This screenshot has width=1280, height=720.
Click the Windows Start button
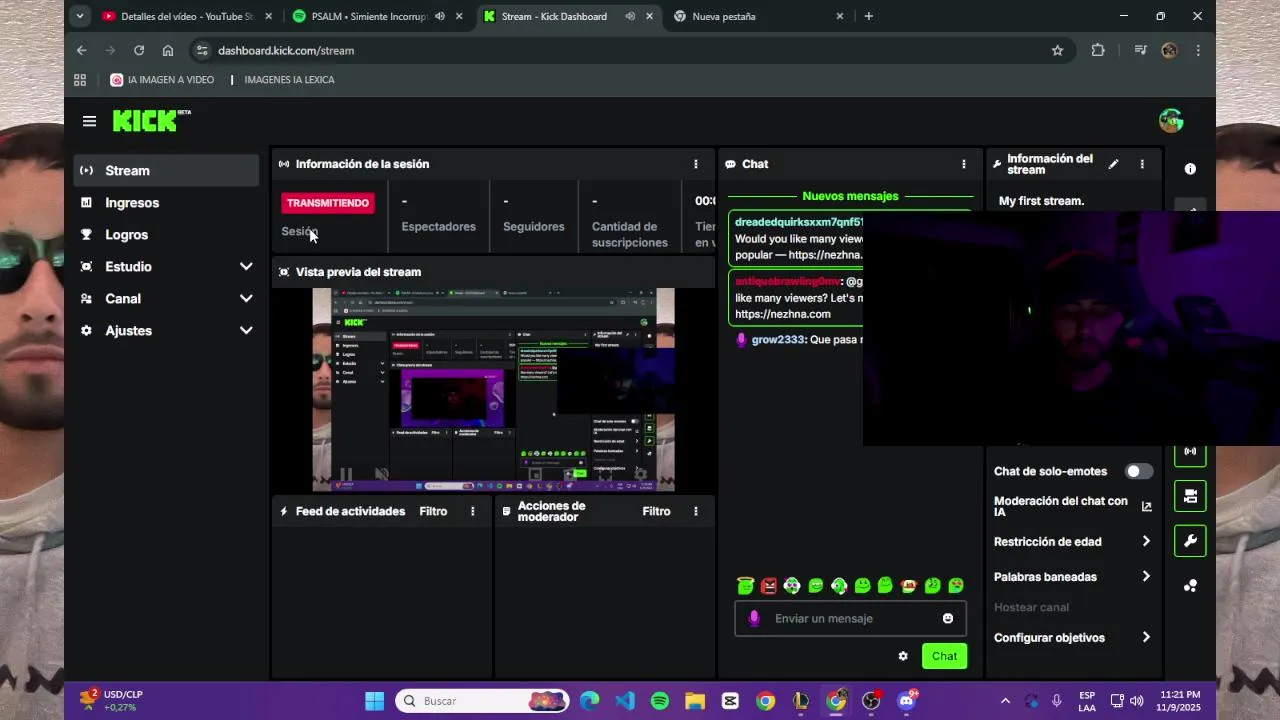point(374,701)
